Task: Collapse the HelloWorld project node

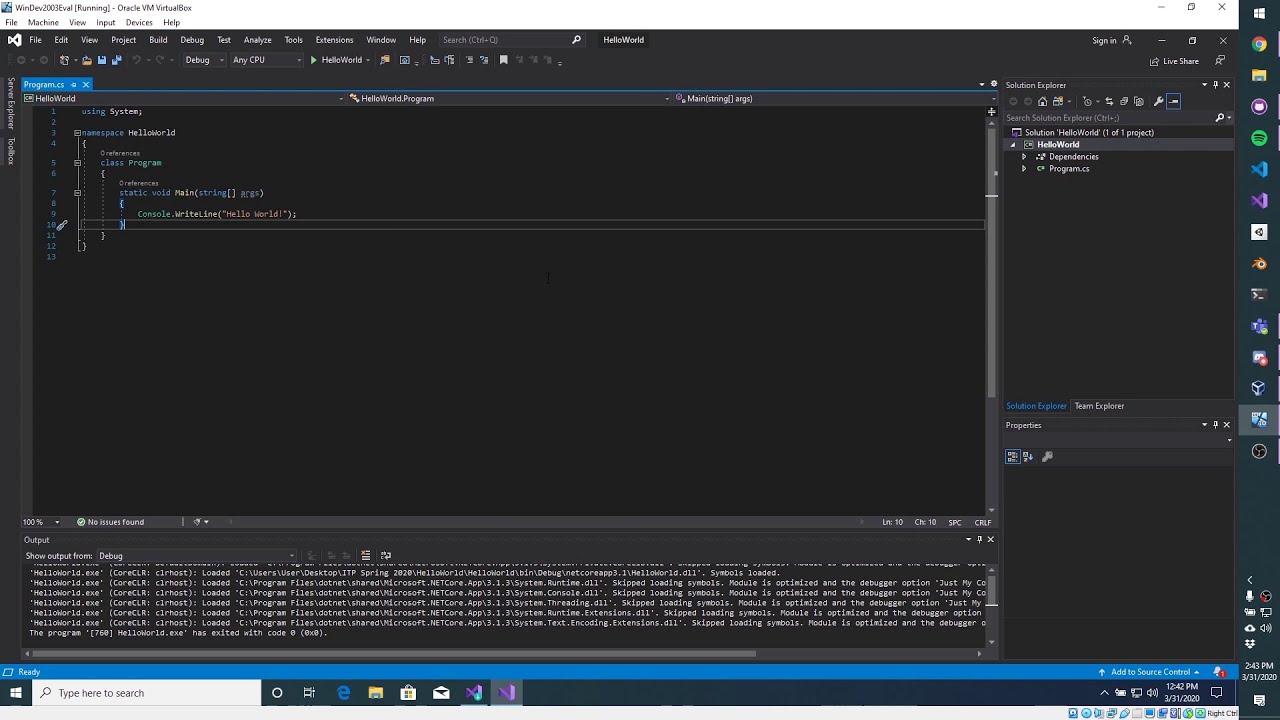Action: [1012, 145]
